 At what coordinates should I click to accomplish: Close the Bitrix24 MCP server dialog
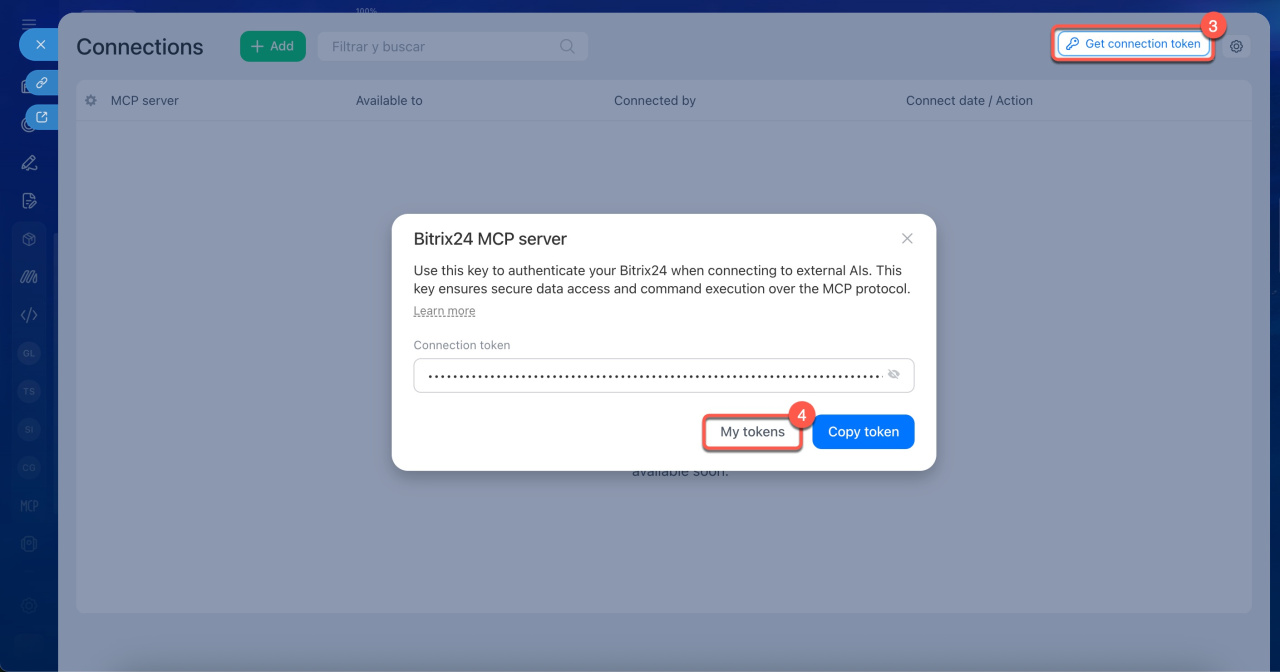click(907, 239)
